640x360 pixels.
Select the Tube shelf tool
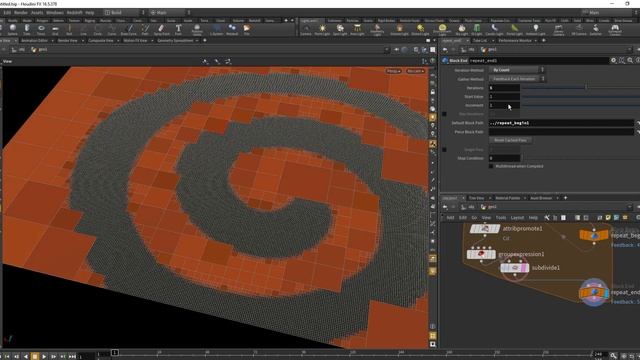(x=27, y=29)
